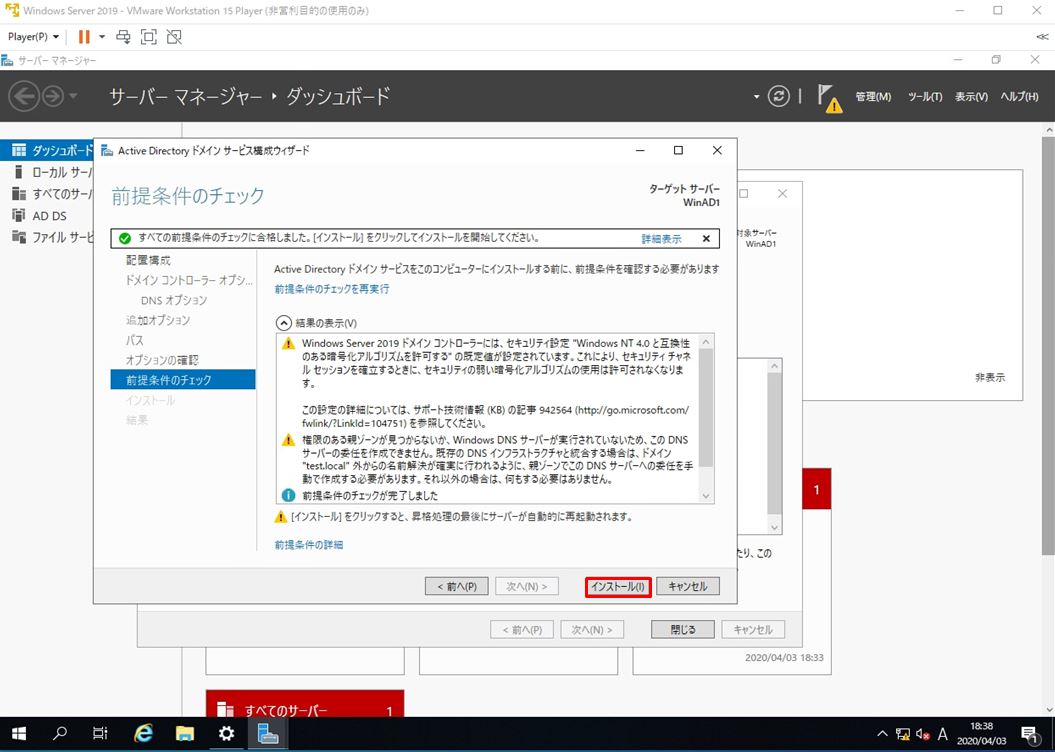Click キャンセル in the AD DS wizard
1055x752 pixels.
tap(688, 587)
